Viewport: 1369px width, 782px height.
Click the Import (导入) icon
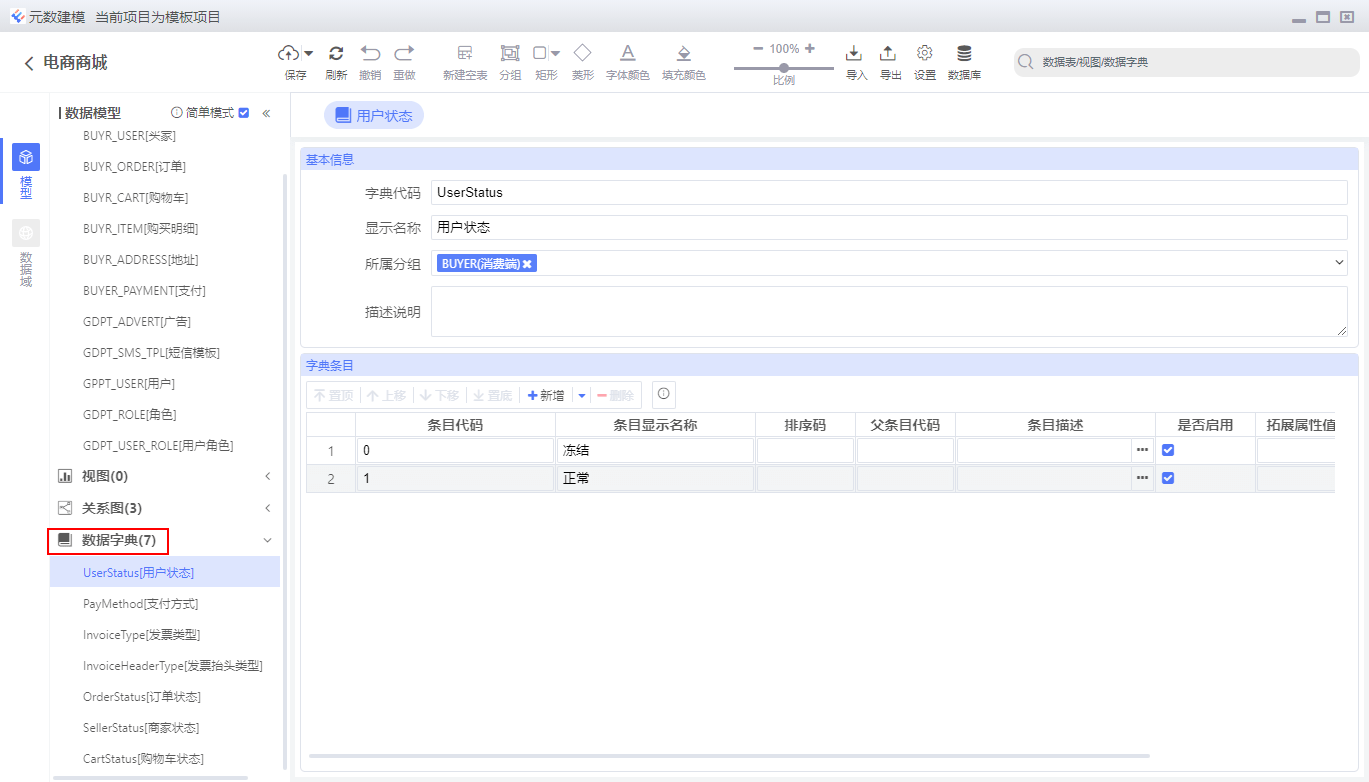click(854, 53)
